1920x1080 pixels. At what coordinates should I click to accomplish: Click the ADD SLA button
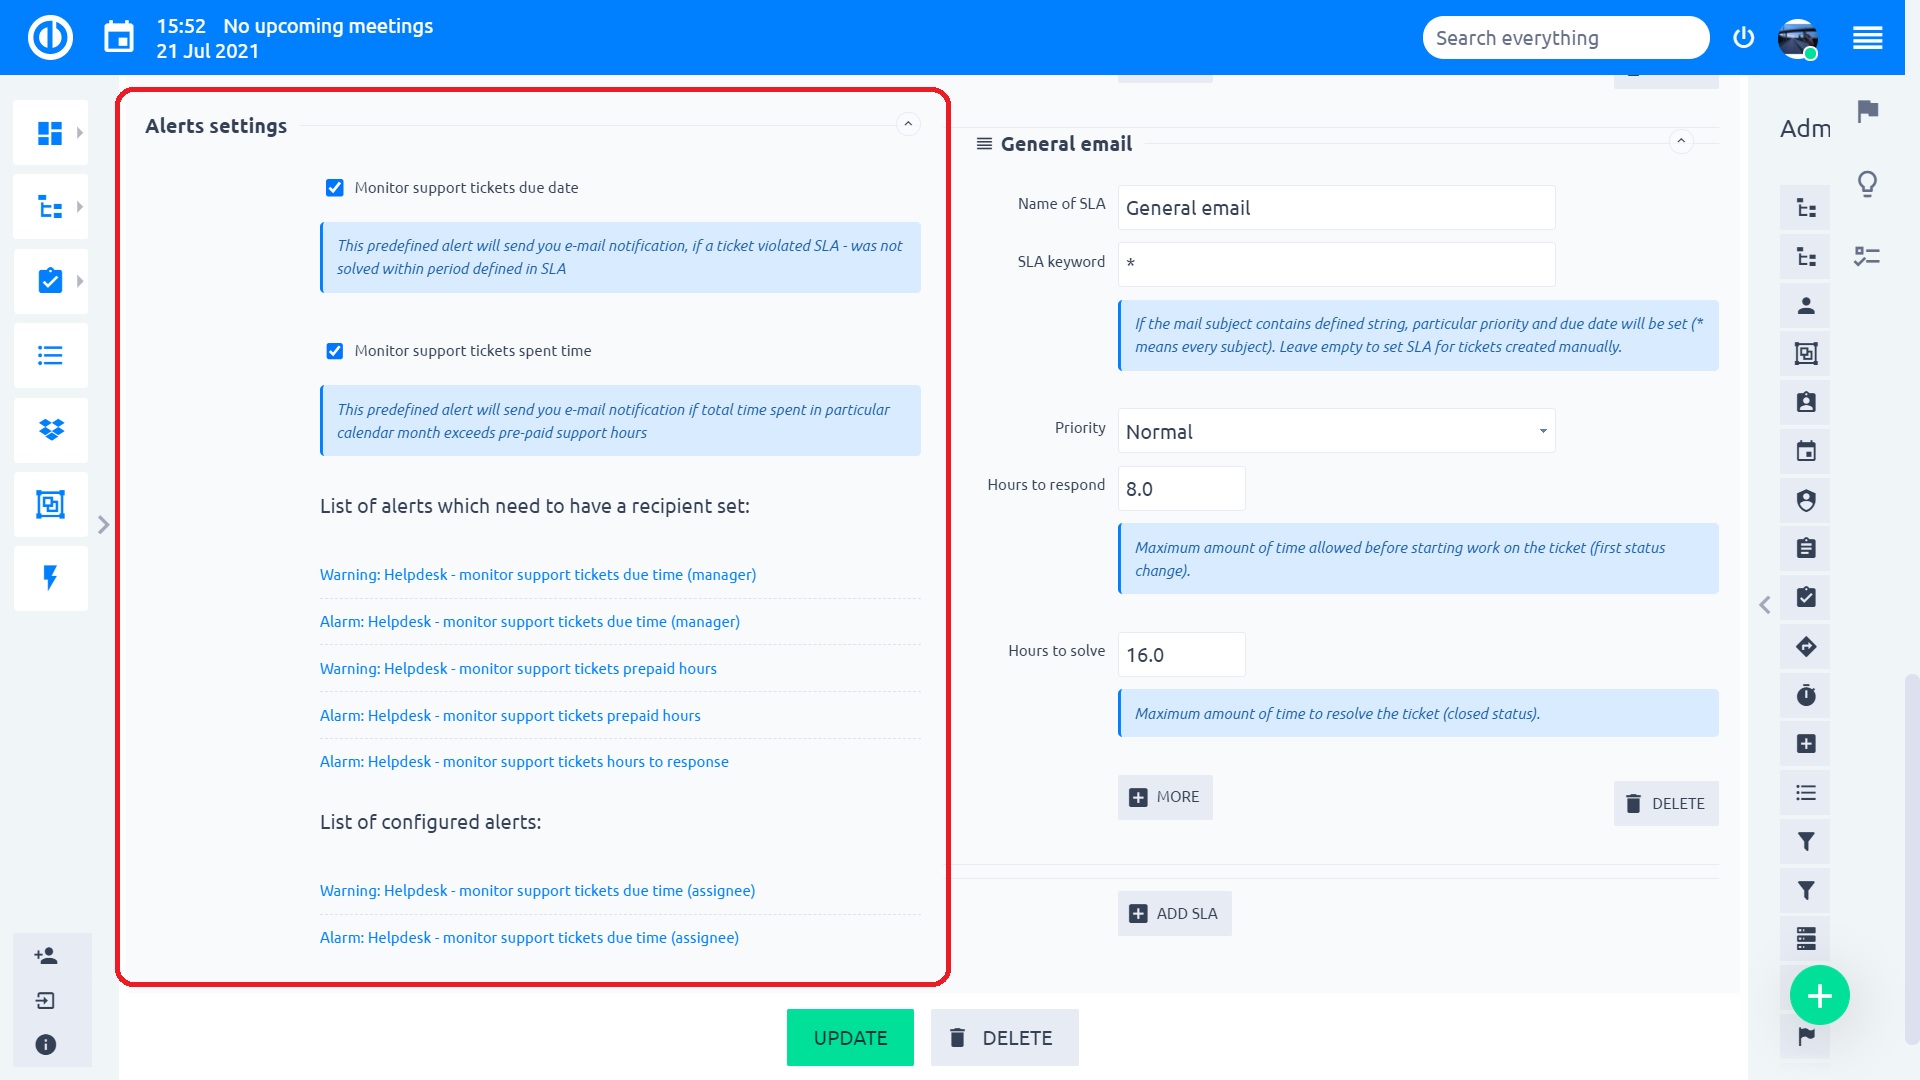(1174, 914)
